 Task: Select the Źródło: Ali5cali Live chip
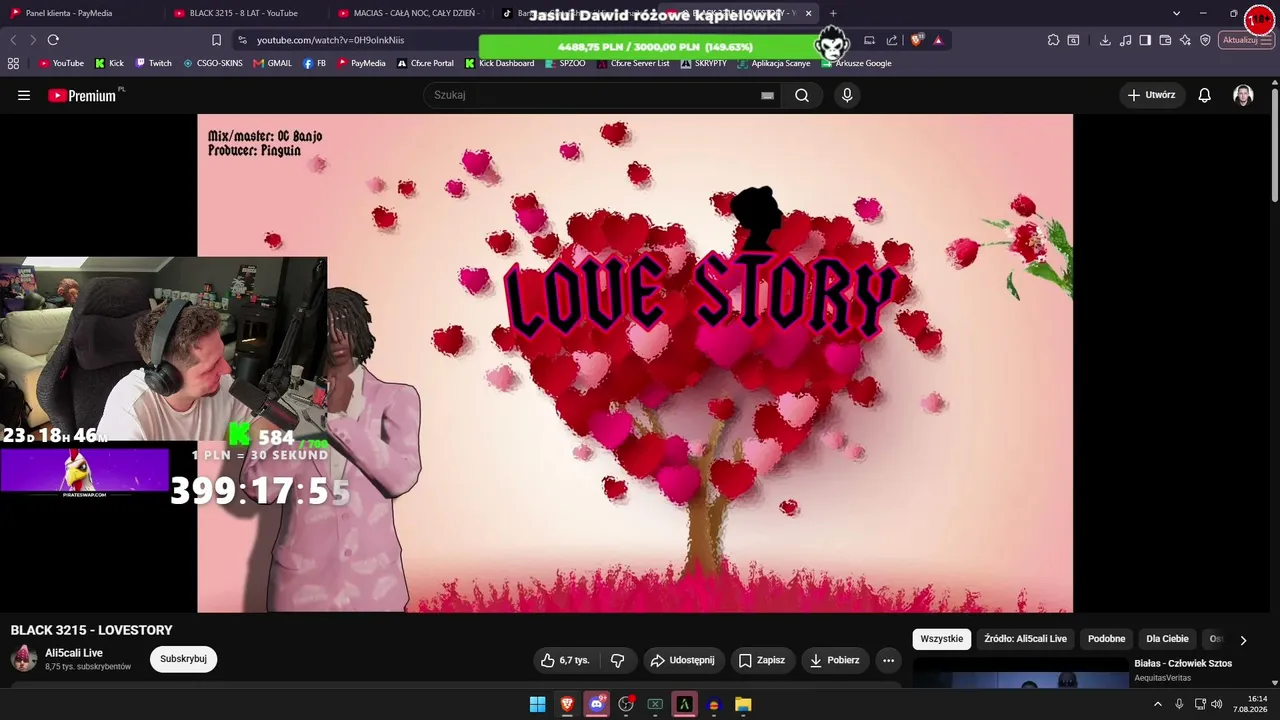click(1025, 639)
